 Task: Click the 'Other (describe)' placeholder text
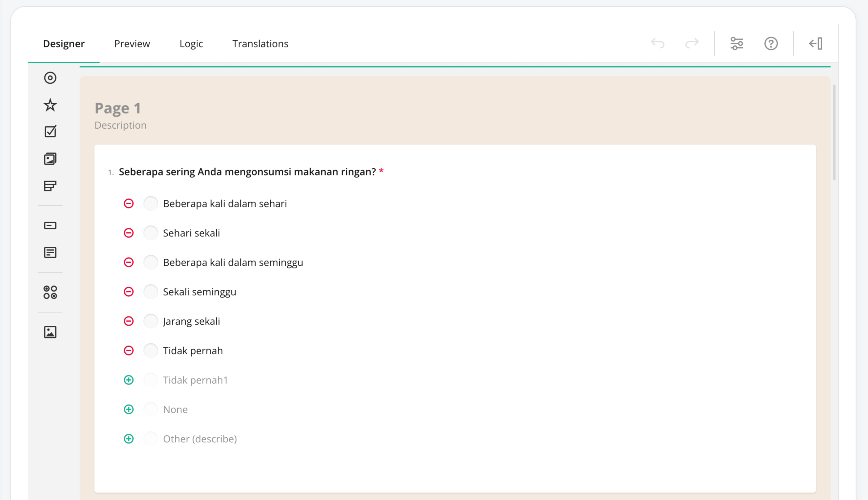(x=200, y=439)
